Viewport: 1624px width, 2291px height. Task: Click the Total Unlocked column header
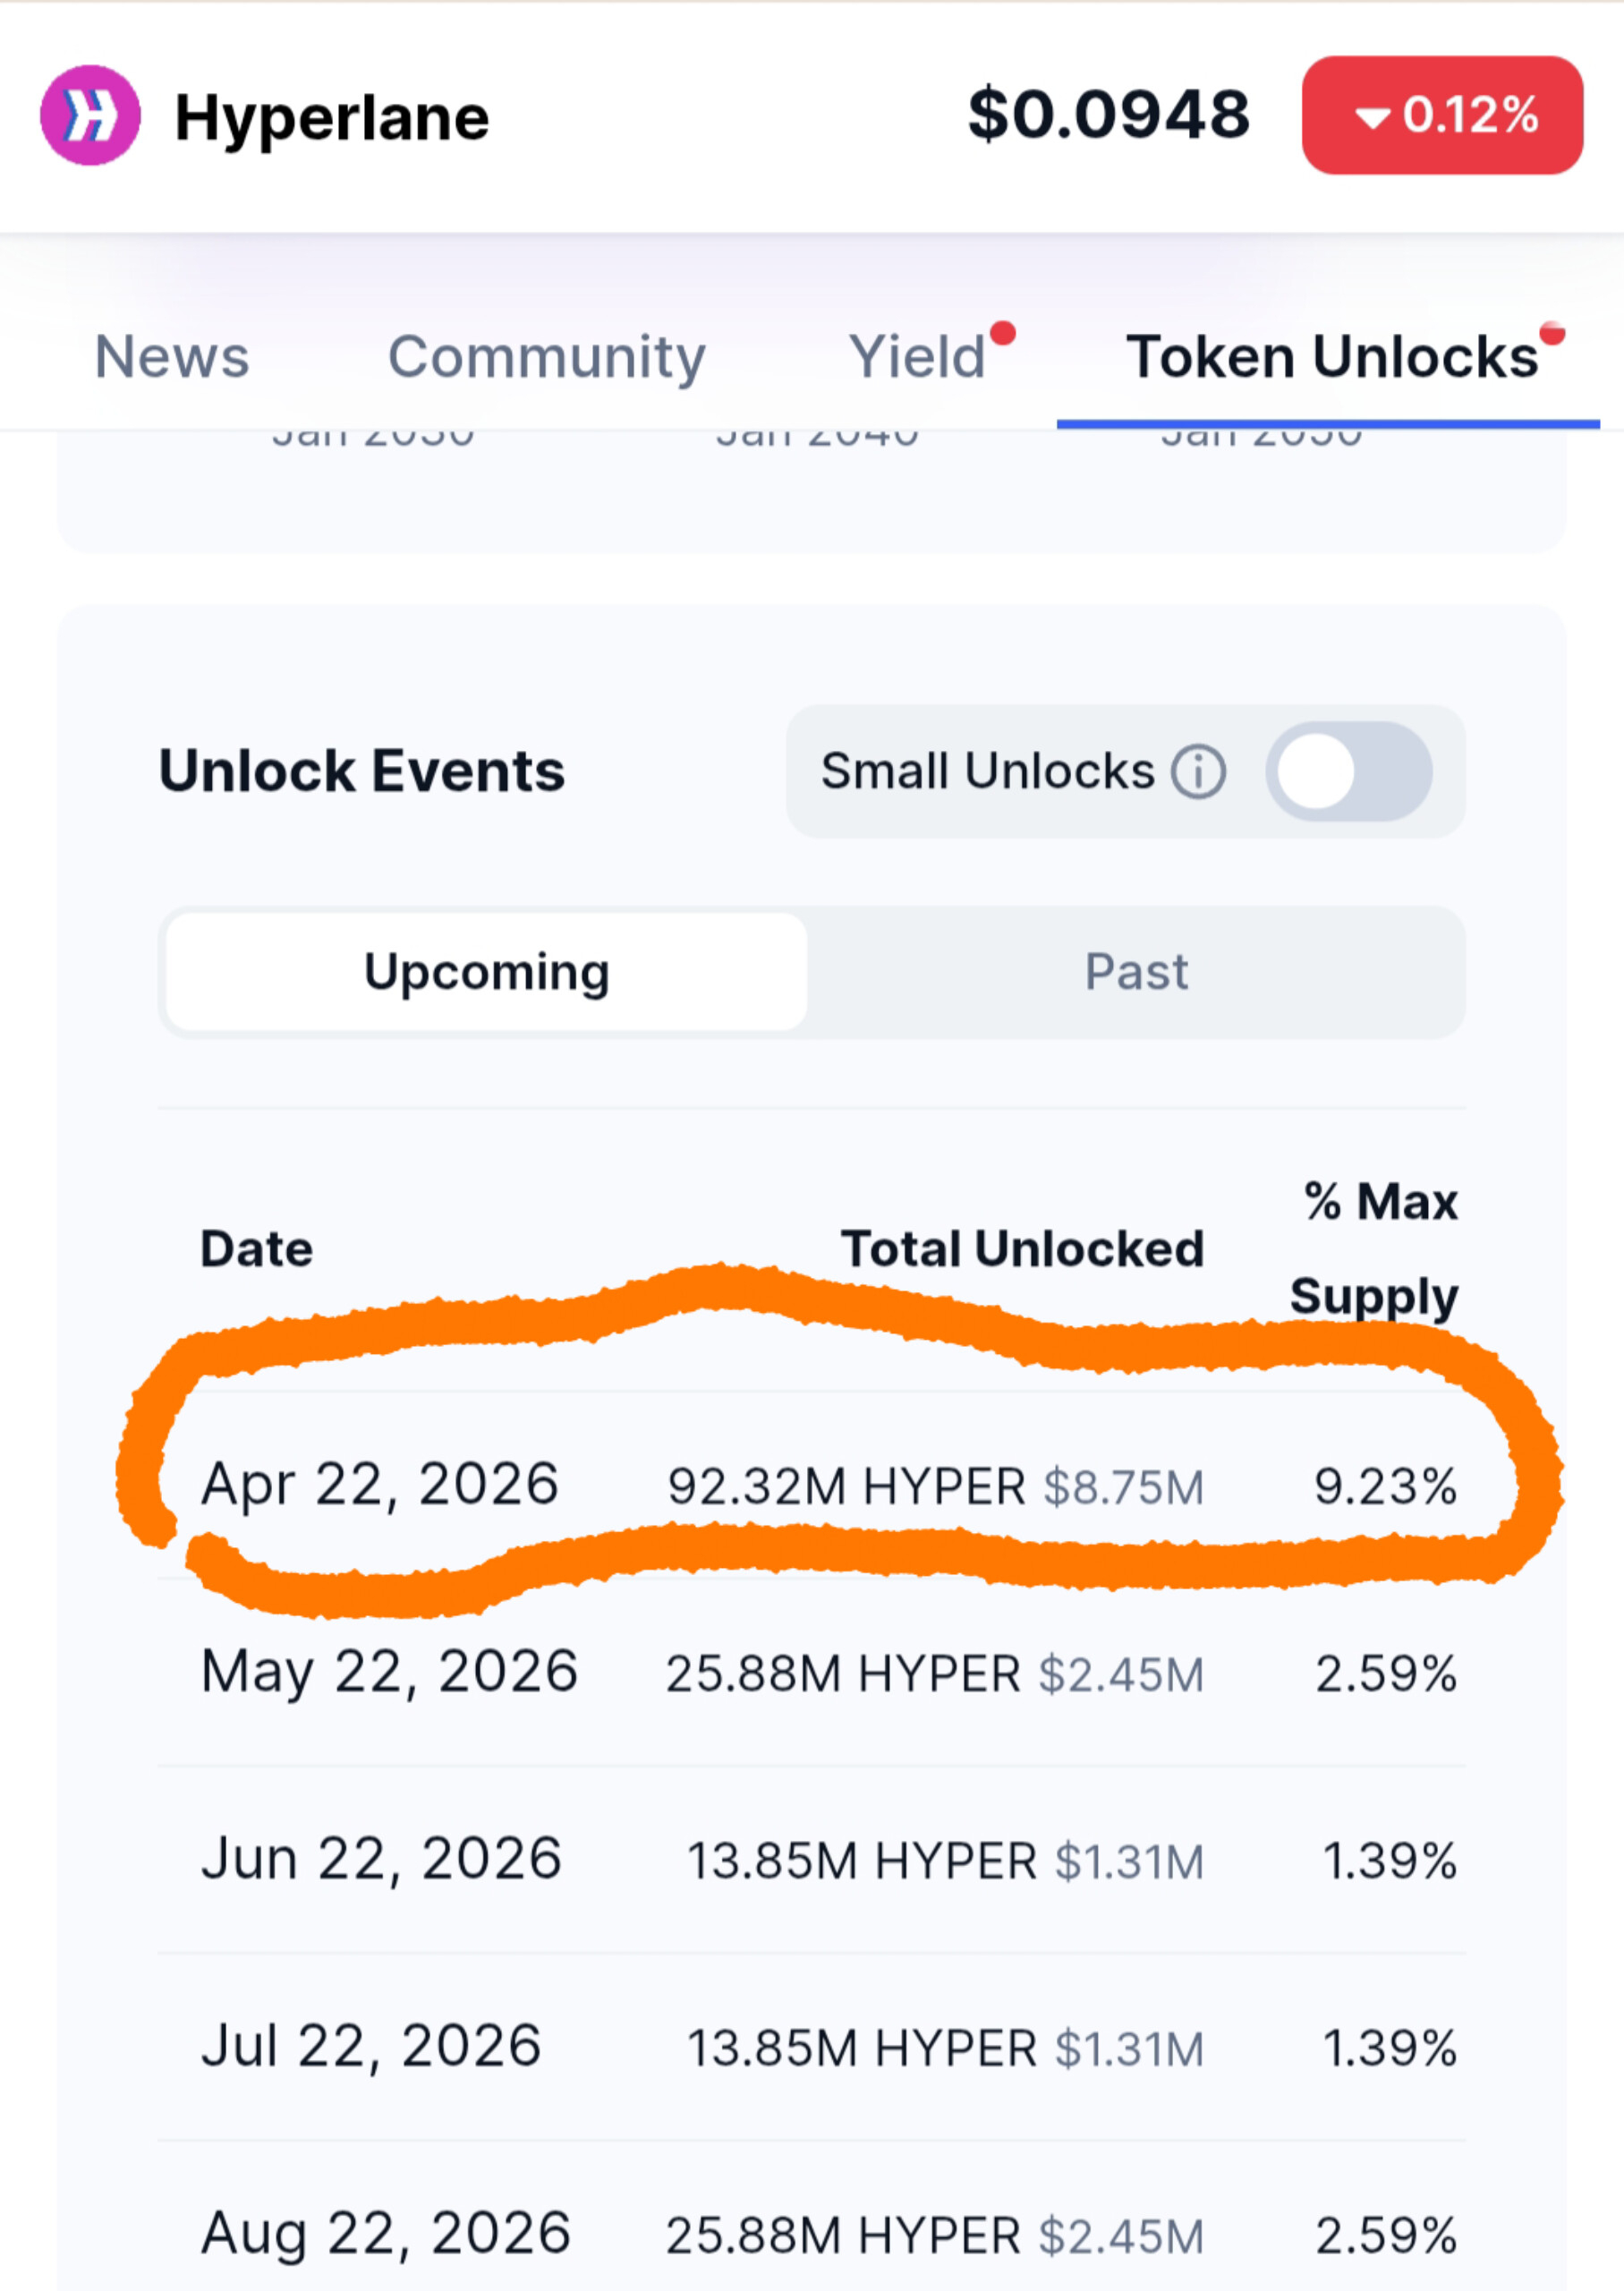click(1022, 1249)
